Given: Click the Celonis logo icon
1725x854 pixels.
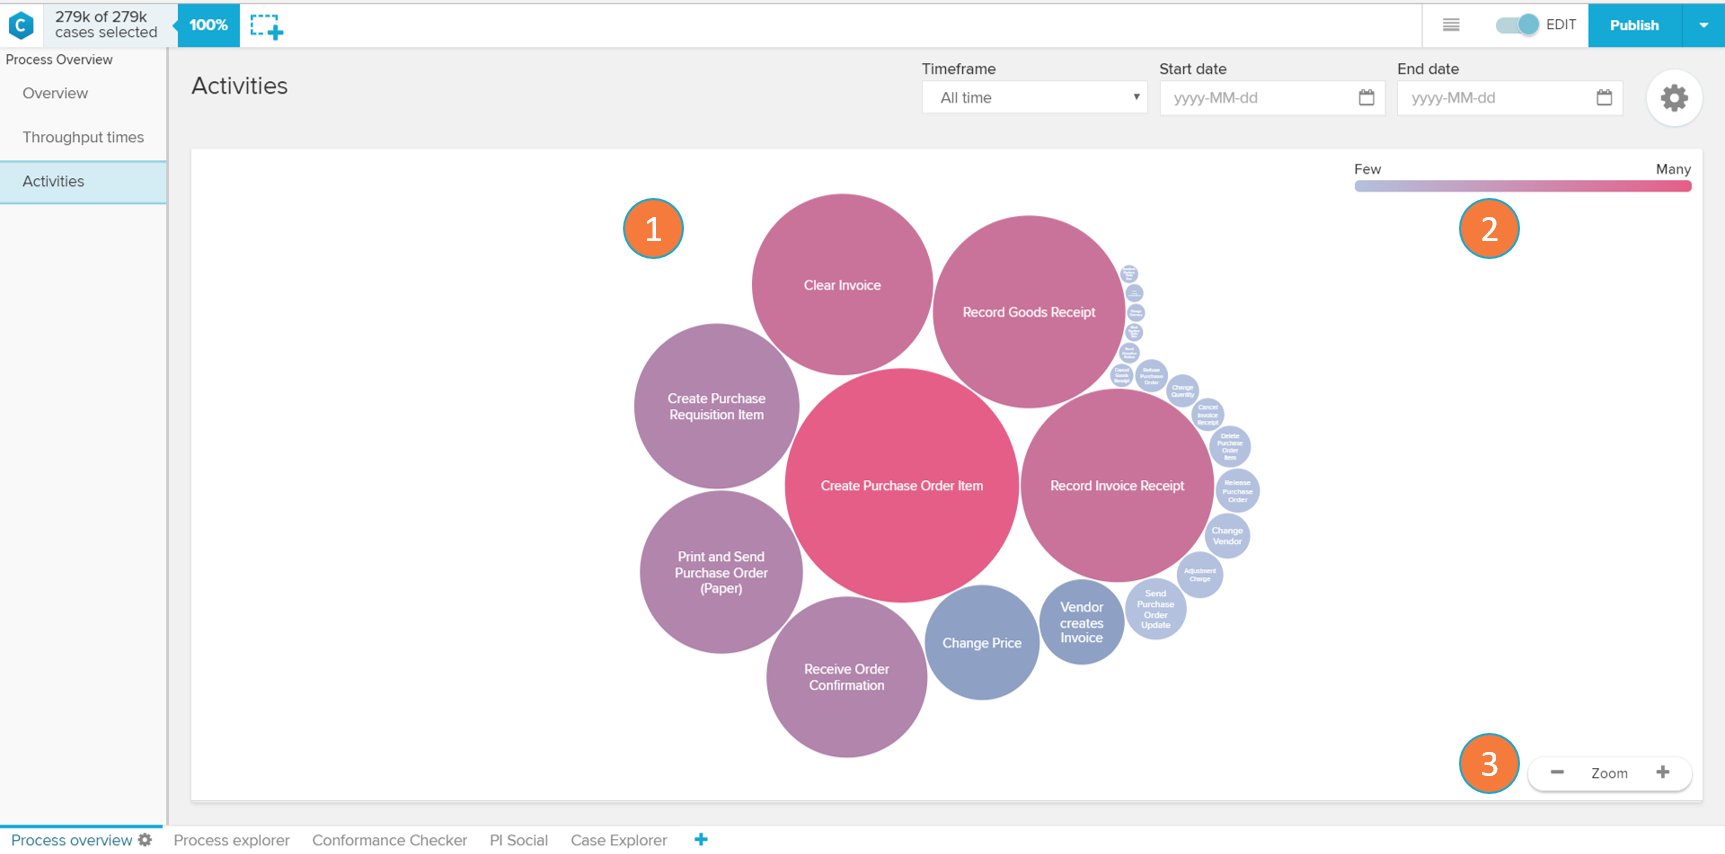Looking at the screenshot, I should coord(21,25).
